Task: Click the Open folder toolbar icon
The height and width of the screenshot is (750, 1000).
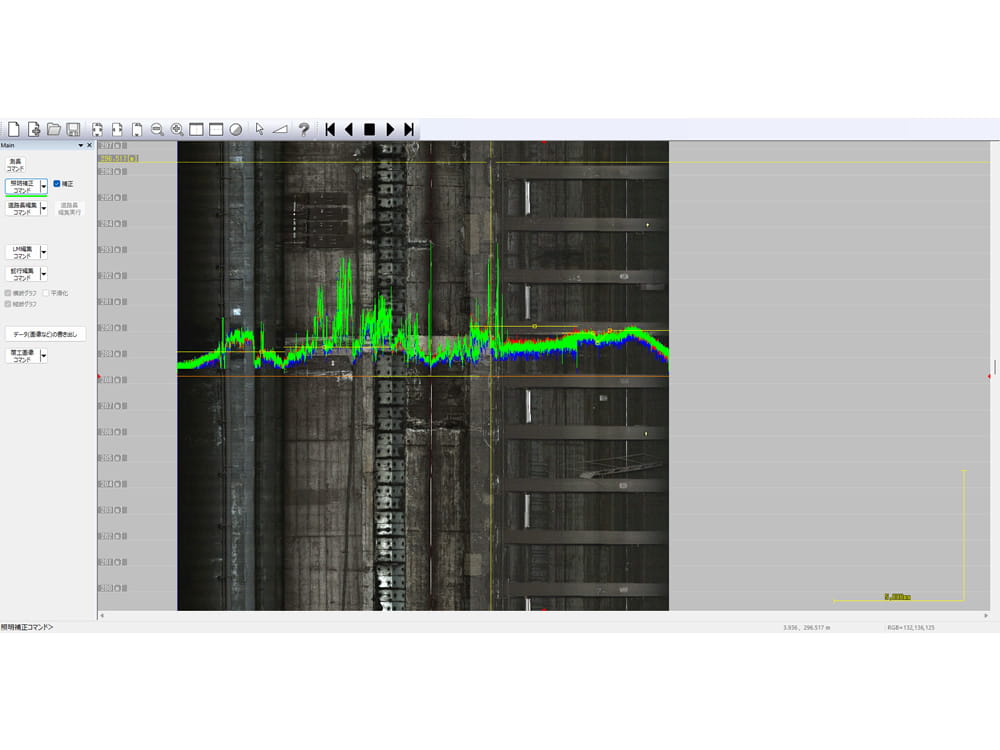Action: click(x=54, y=129)
